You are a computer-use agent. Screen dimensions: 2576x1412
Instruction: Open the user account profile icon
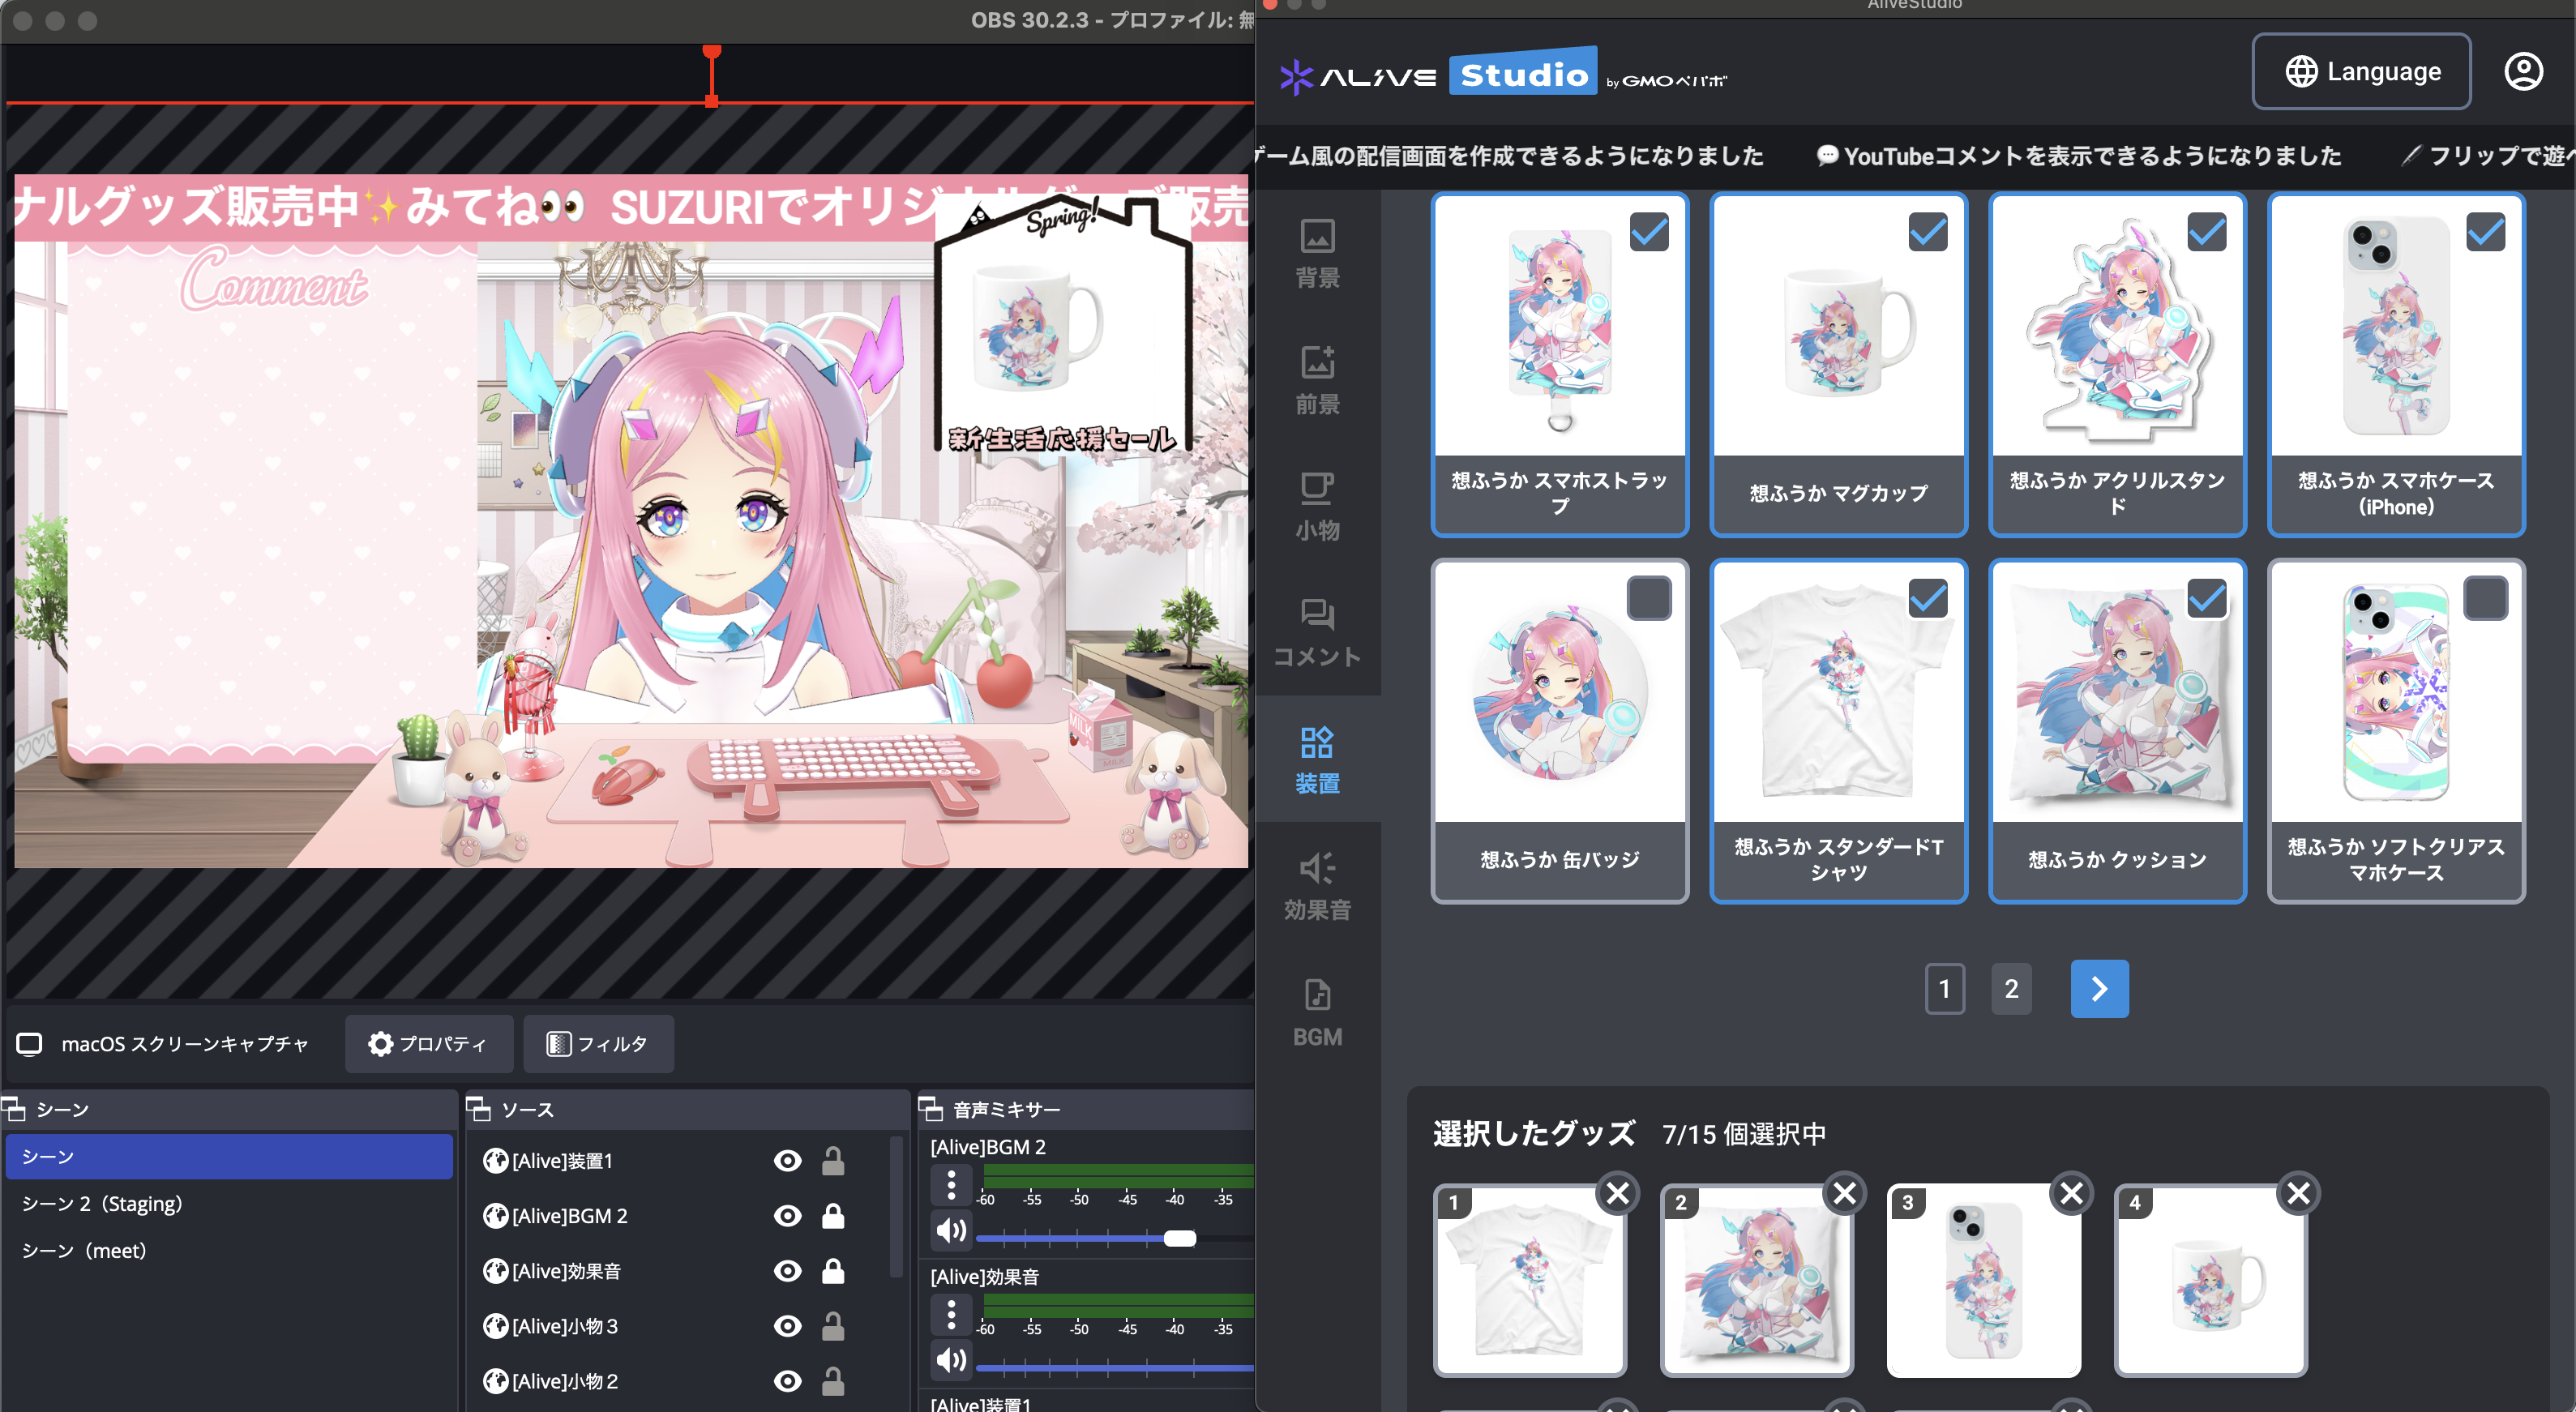click(x=2522, y=72)
